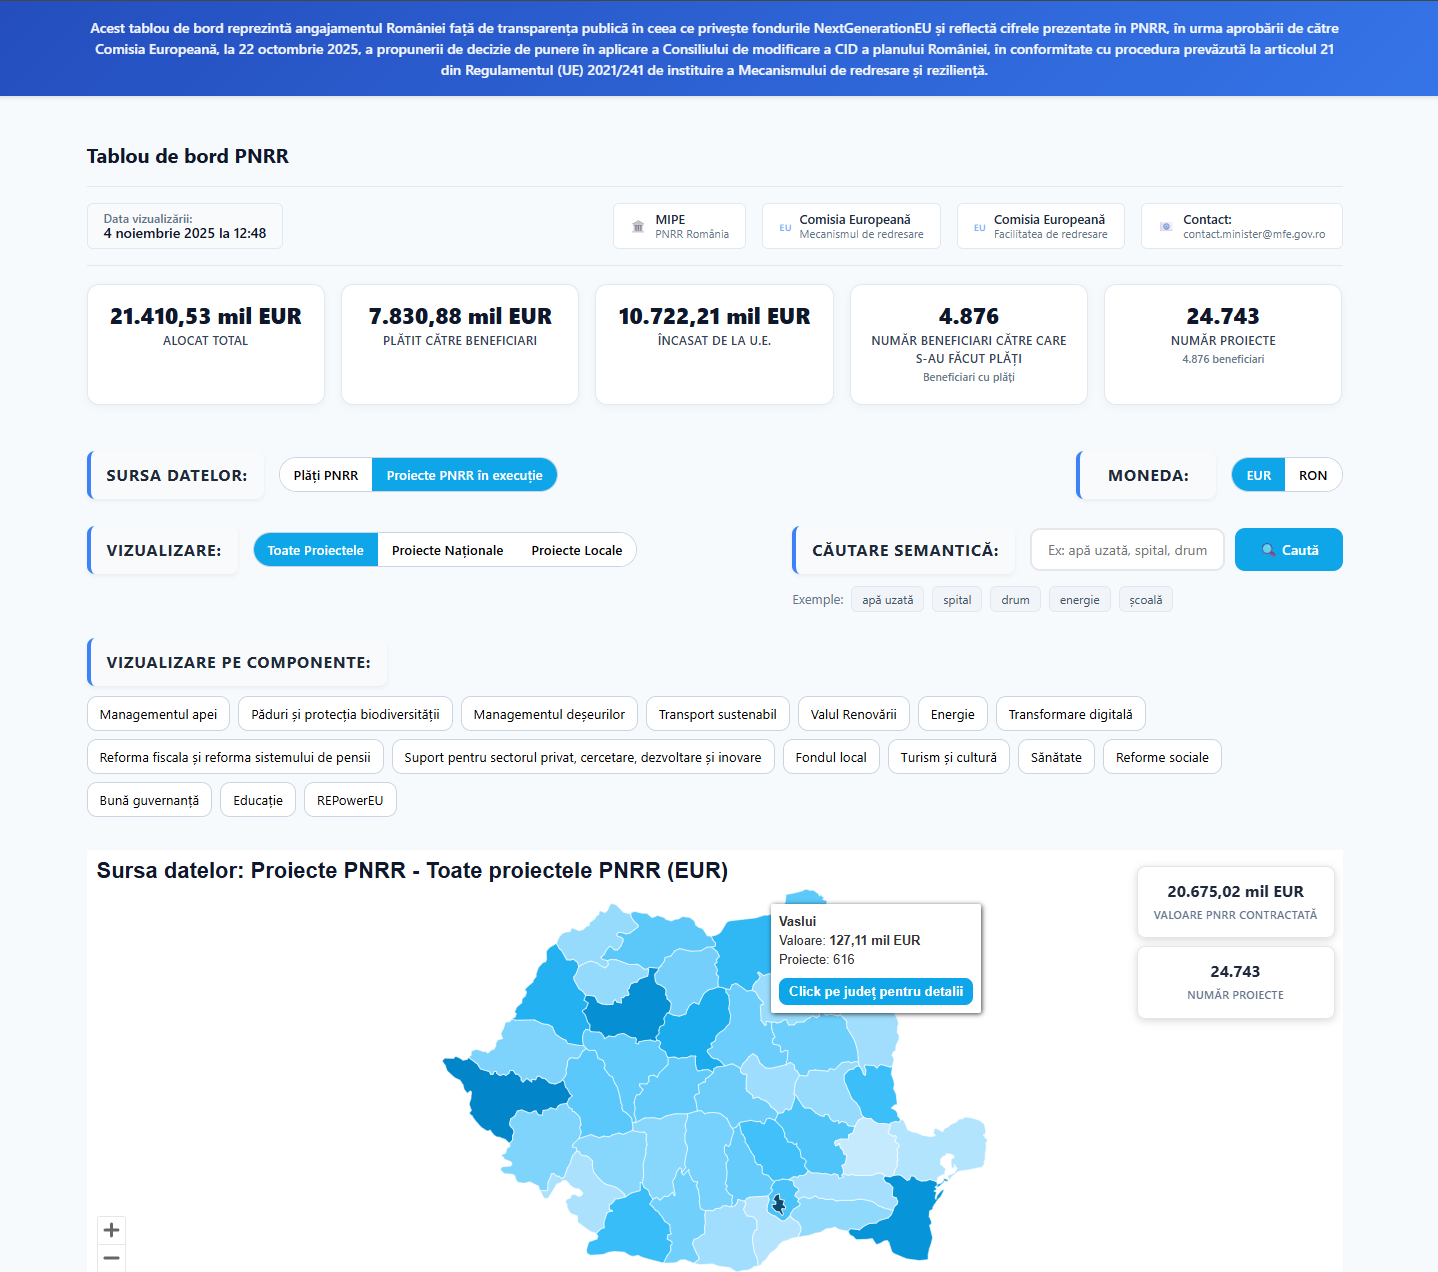The width and height of the screenshot is (1438, 1272).
Task: Zoom out of the map with minus
Action: pos(111,1258)
